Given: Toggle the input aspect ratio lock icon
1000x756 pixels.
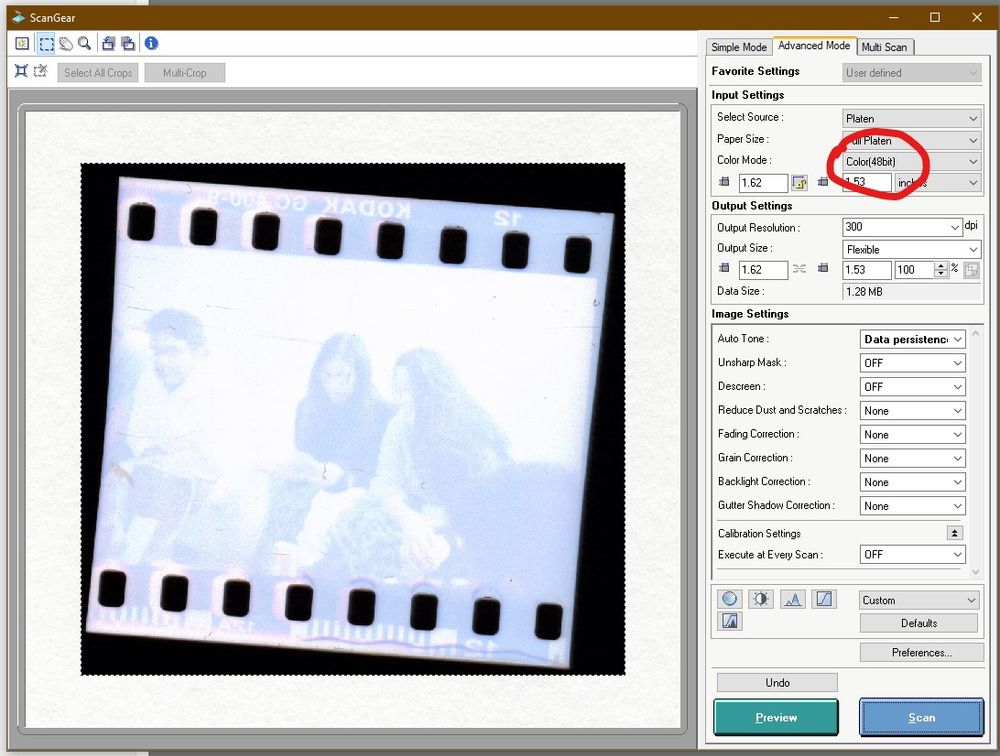Looking at the screenshot, I should point(799,183).
